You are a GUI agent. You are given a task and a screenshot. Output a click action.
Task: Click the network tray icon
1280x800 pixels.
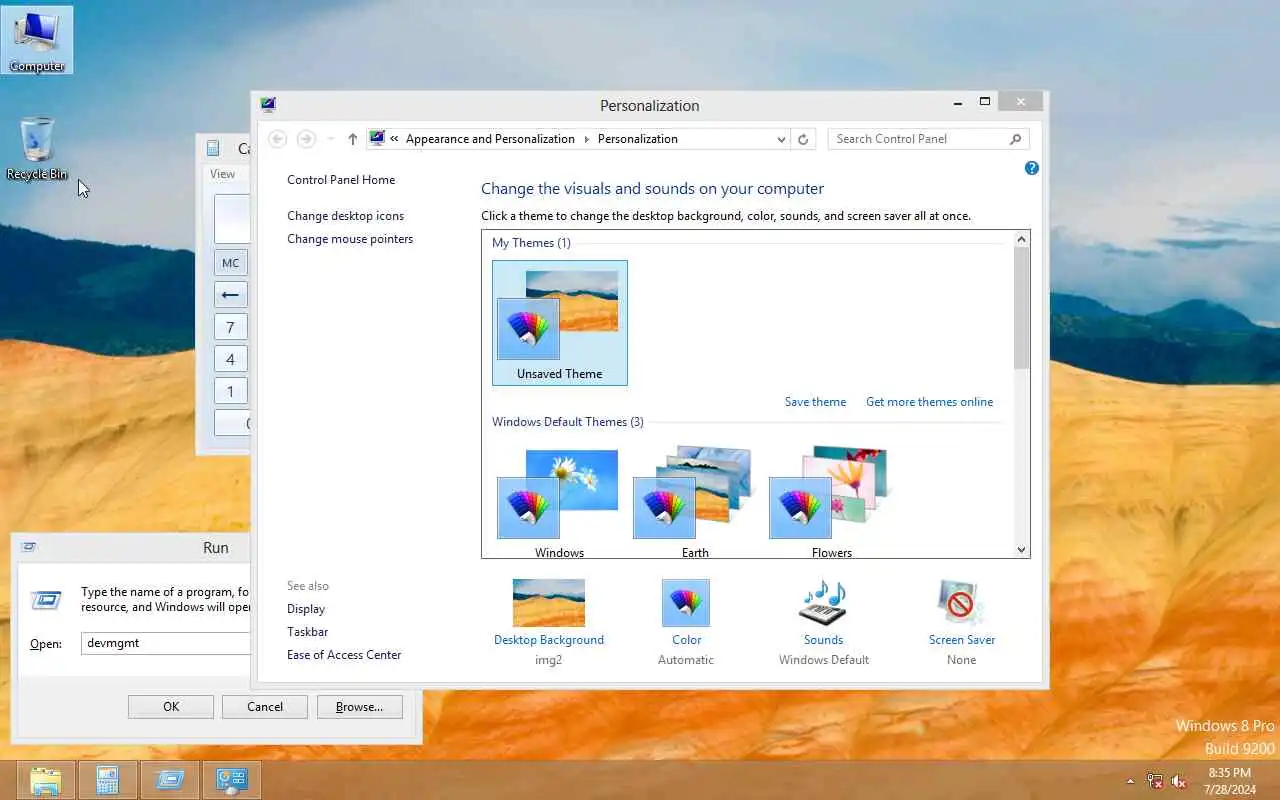coord(1155,781)
